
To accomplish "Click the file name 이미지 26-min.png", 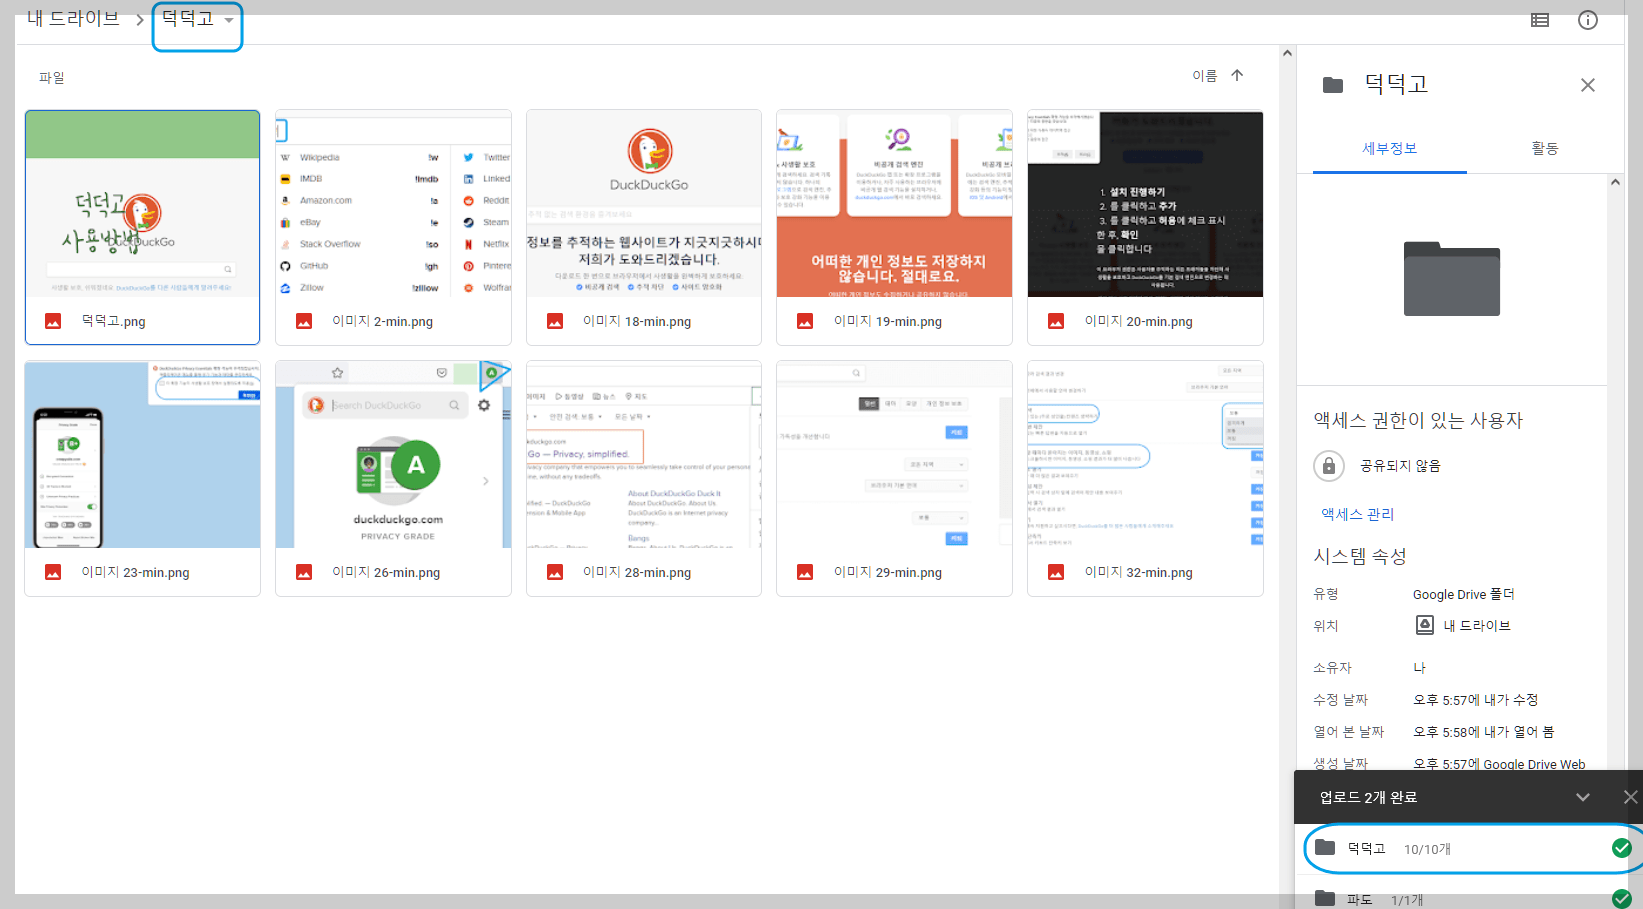I will point(386,572).
